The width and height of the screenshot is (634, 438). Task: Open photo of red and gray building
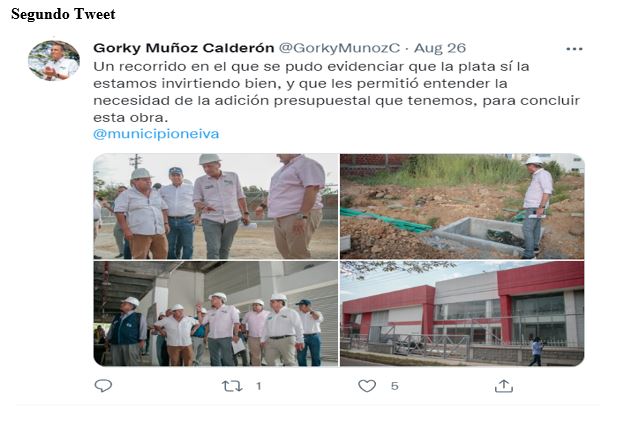click(x=462, y=313)
